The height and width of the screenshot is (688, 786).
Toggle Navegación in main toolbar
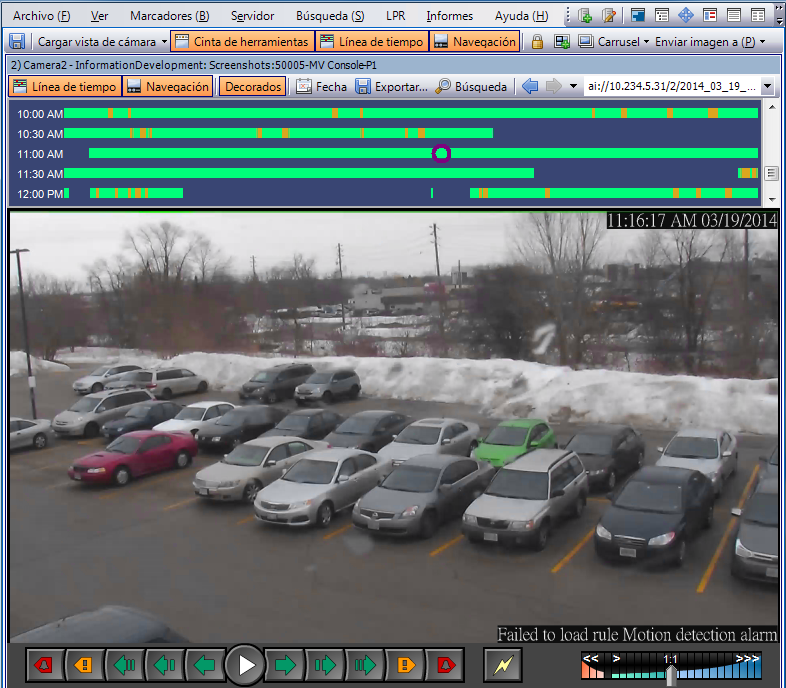[x=475, y=42]
